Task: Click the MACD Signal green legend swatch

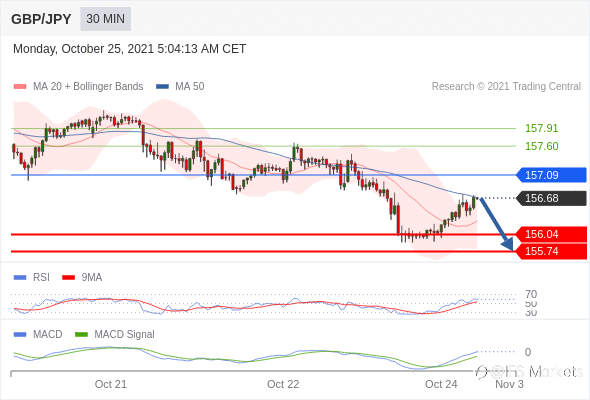Action: [x=81, y=334]
